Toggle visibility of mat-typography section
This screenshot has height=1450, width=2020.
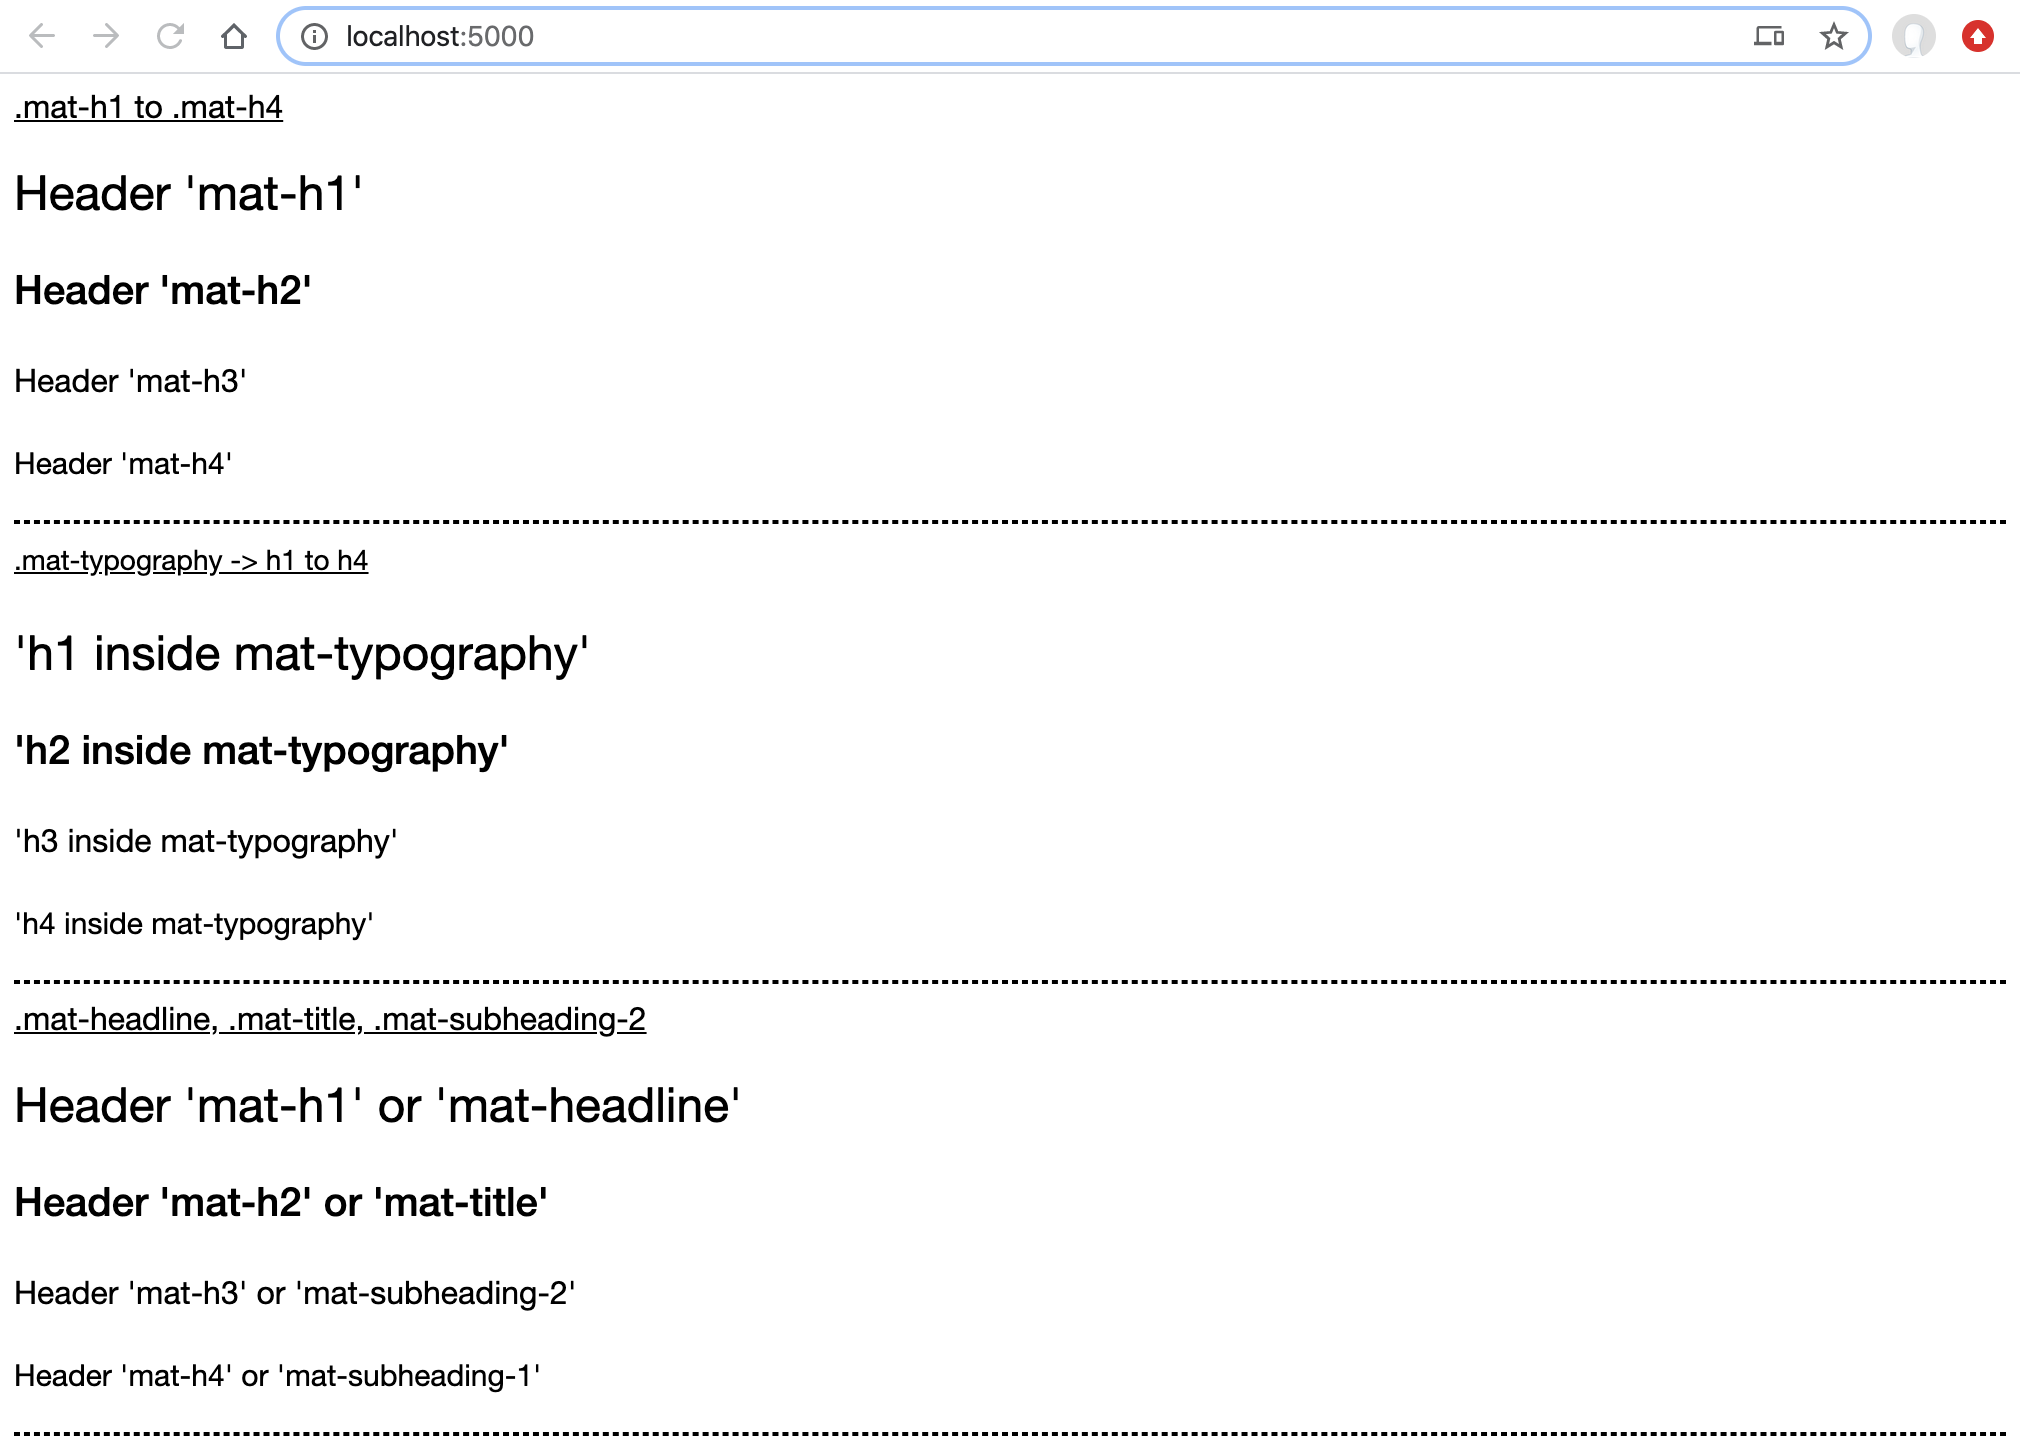pyautogui.click(x=191, y=560)
